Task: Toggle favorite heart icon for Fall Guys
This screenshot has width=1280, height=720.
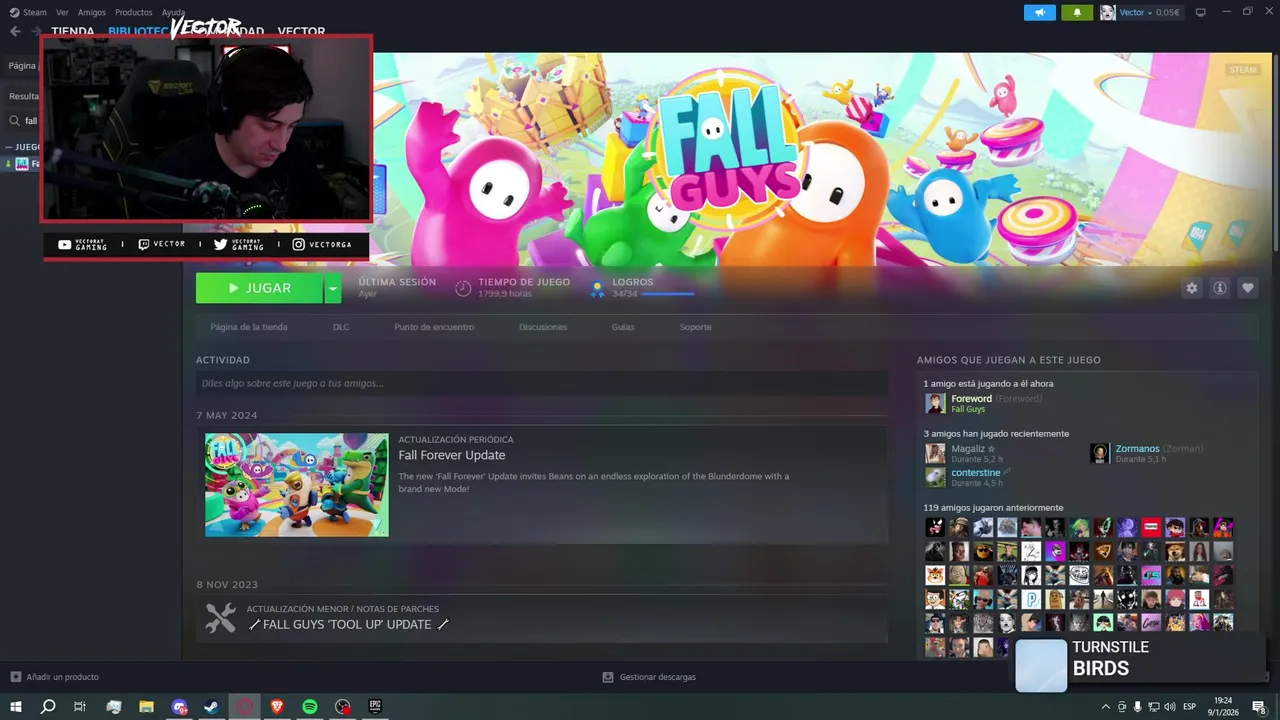Action: pos(1247,288)
